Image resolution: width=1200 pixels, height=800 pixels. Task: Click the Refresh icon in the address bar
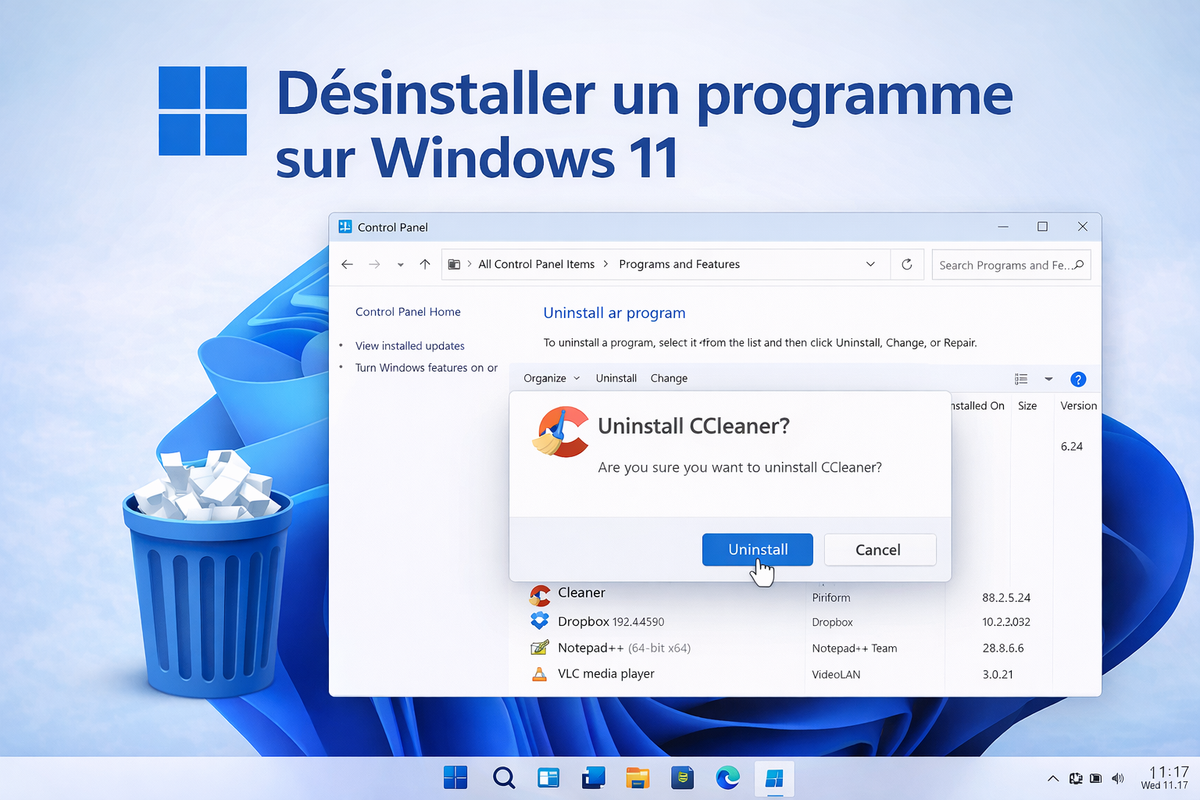(907, 264)
